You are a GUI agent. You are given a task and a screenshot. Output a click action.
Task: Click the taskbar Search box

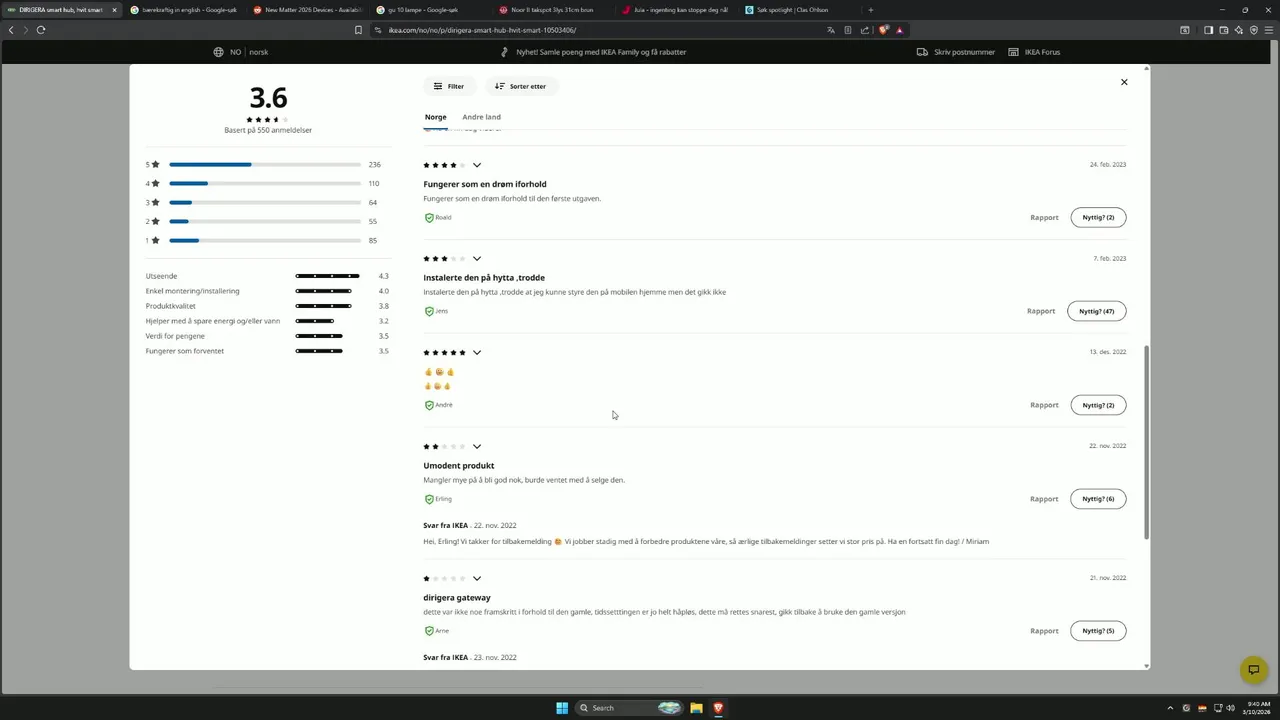[x=630, y=708]
